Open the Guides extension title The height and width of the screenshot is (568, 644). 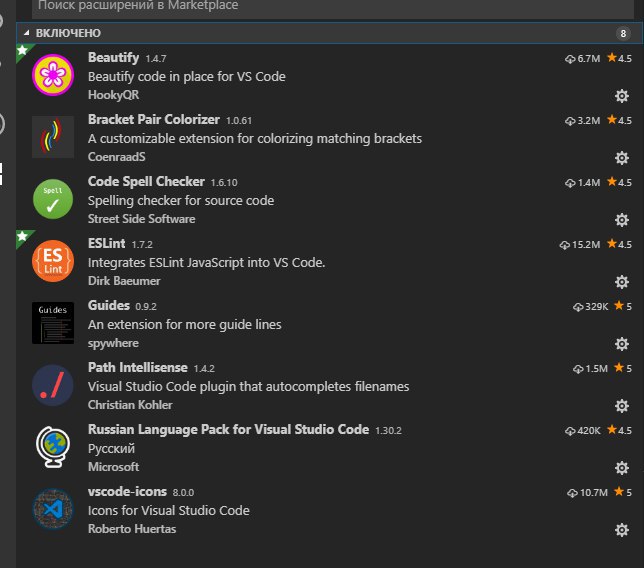pos(108,306)
